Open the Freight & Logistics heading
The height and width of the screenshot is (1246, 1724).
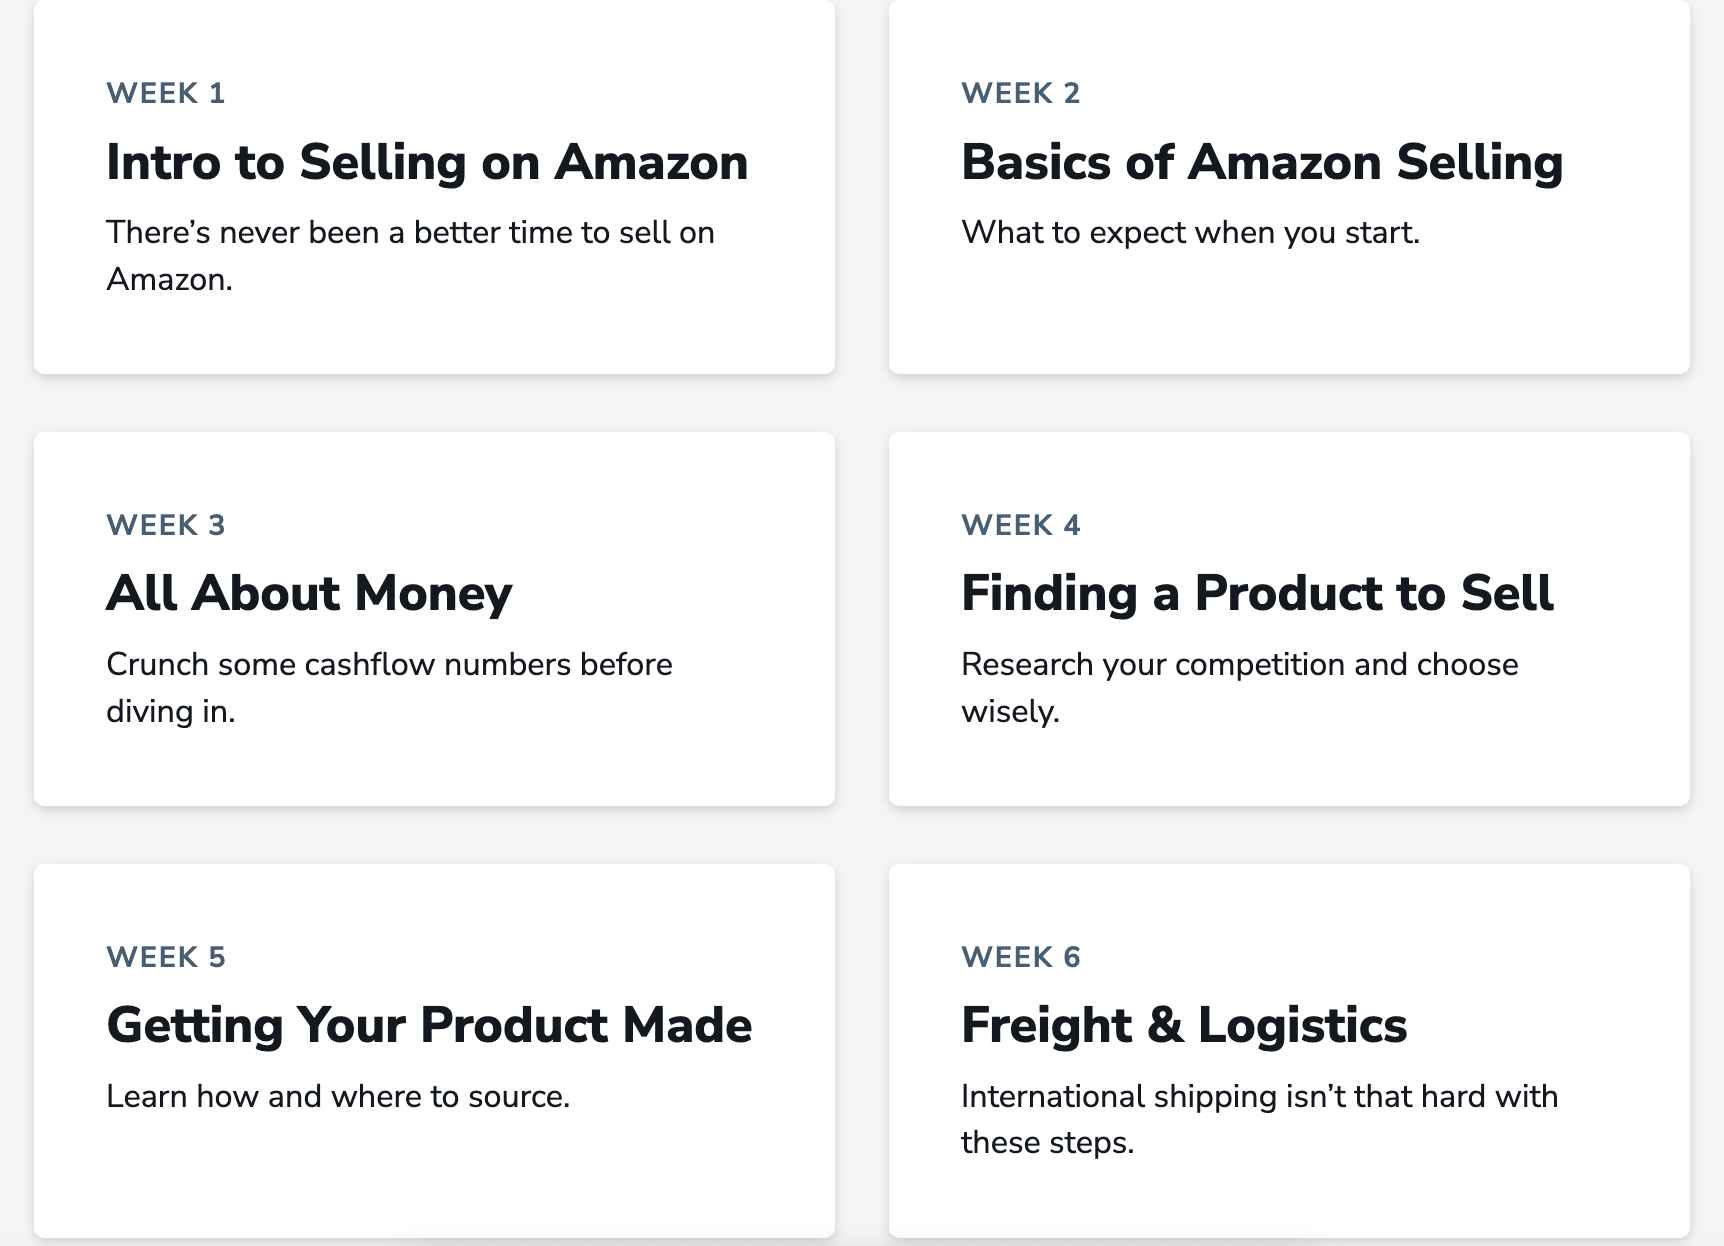click(x=1184, y=1025)
